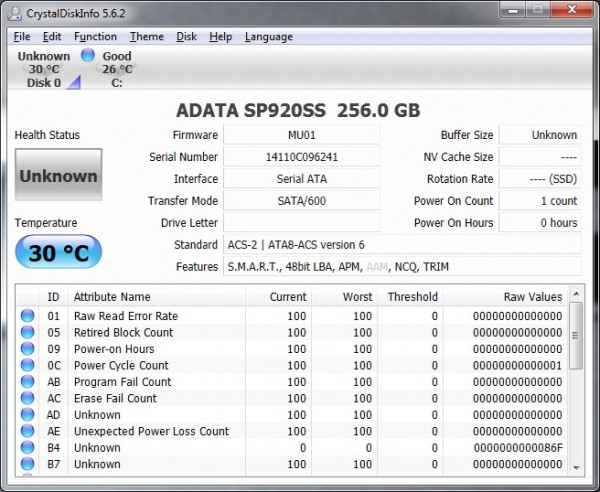This screenshot has height=492, width=600.
Task: Click the Power On Hours field 0 hours
Action: [540, 223]
